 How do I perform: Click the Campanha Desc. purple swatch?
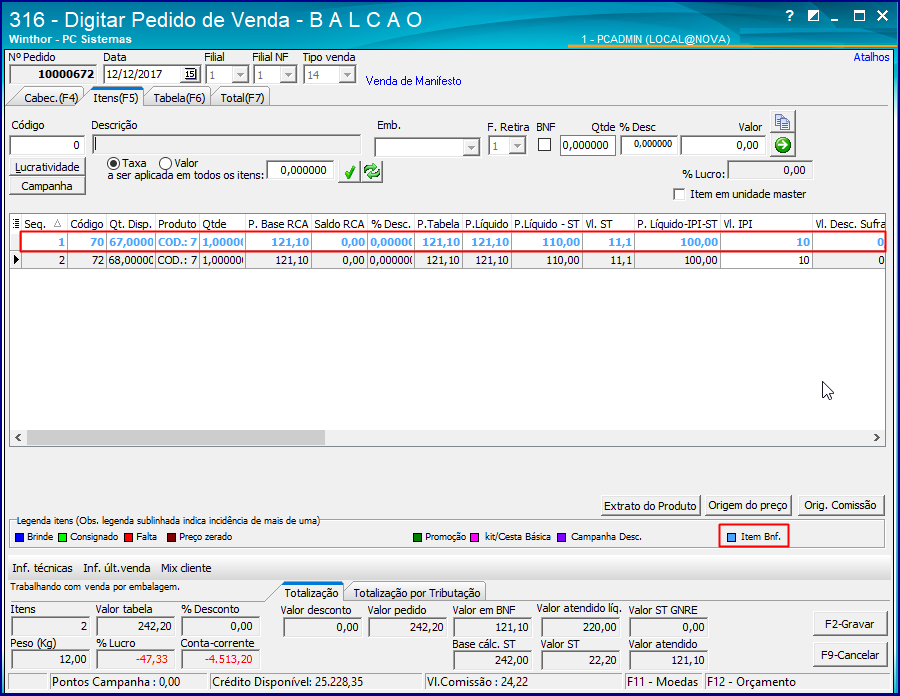[561, 538]
